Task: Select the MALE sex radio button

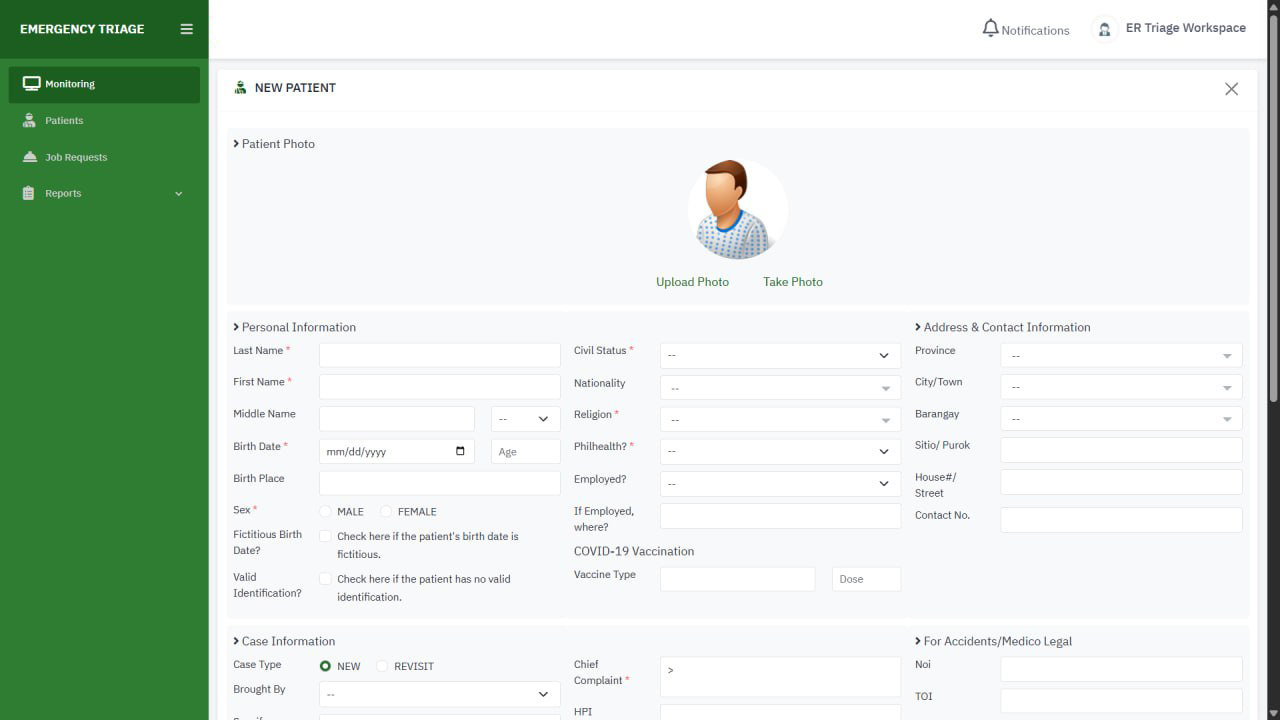Action: coord(325,512)
